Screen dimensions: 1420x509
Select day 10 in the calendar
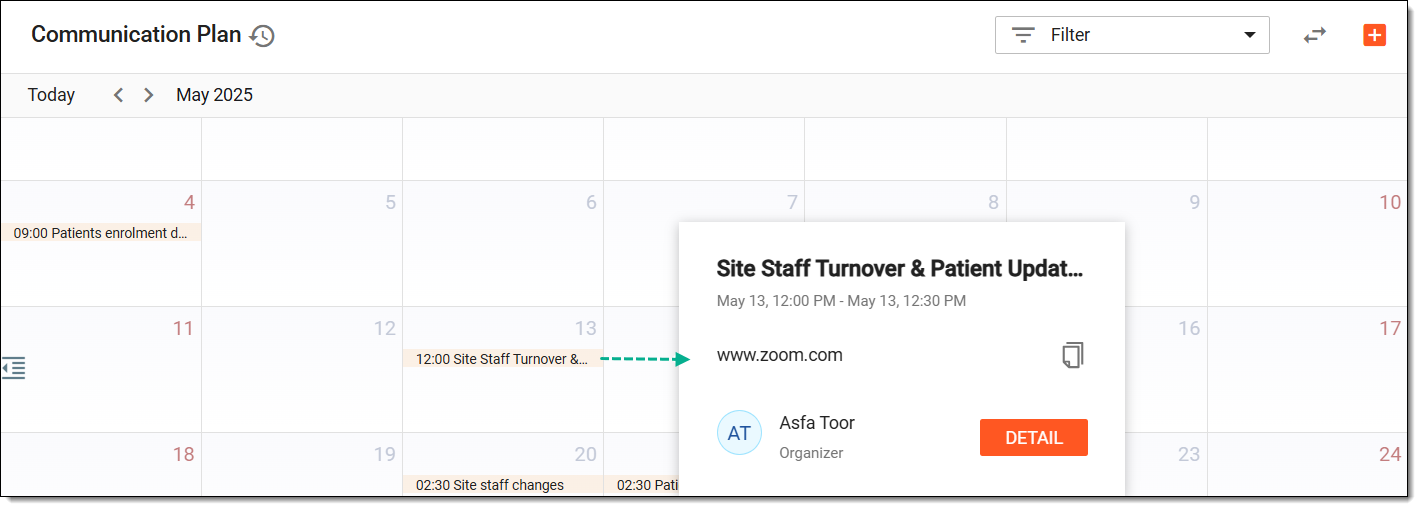[x=1390, y=203]
